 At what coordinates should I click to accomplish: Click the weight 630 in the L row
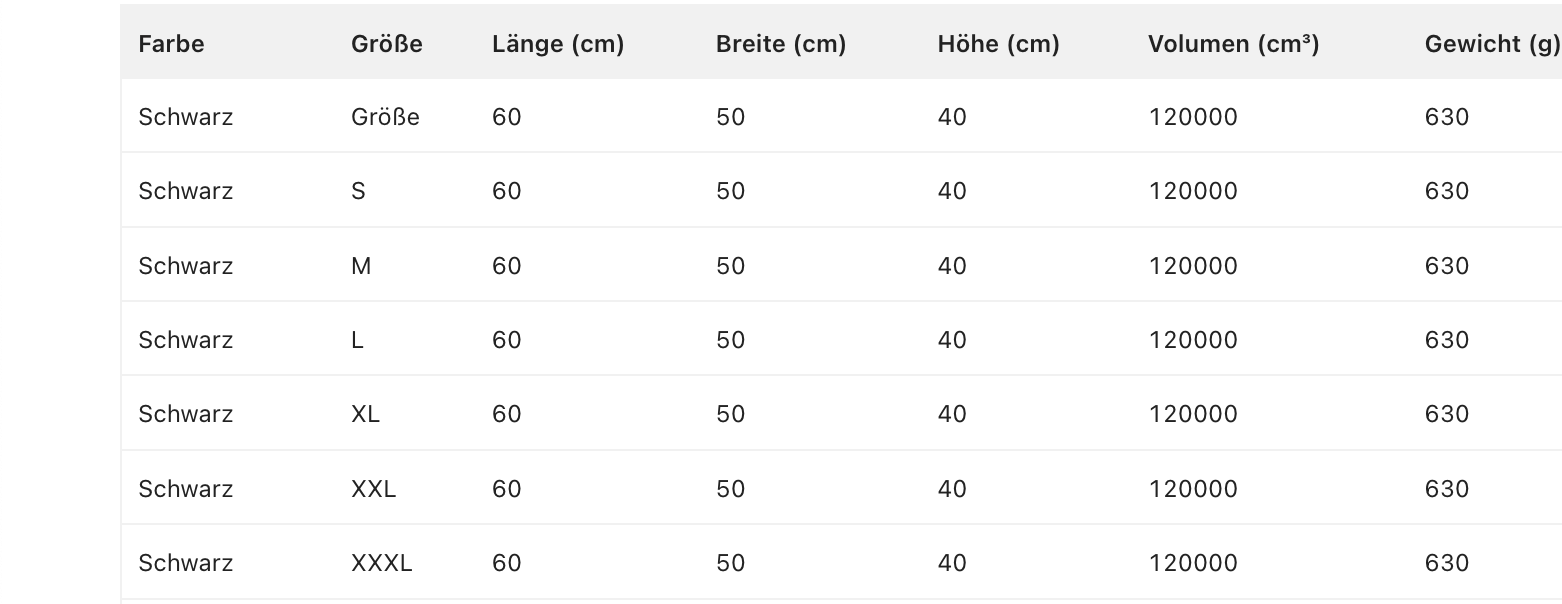tap(1447, 340)
